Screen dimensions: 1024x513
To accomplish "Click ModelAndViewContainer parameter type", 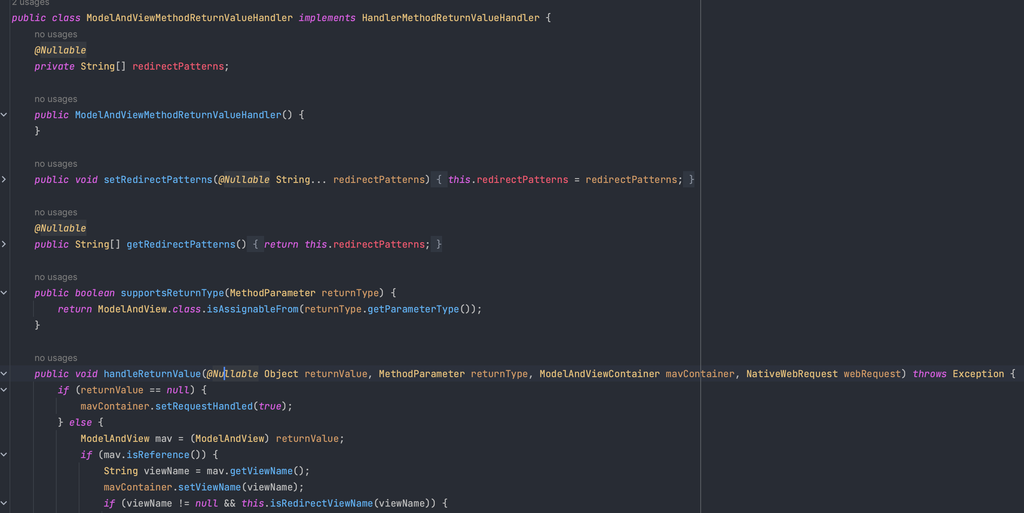I will point(600,374).
